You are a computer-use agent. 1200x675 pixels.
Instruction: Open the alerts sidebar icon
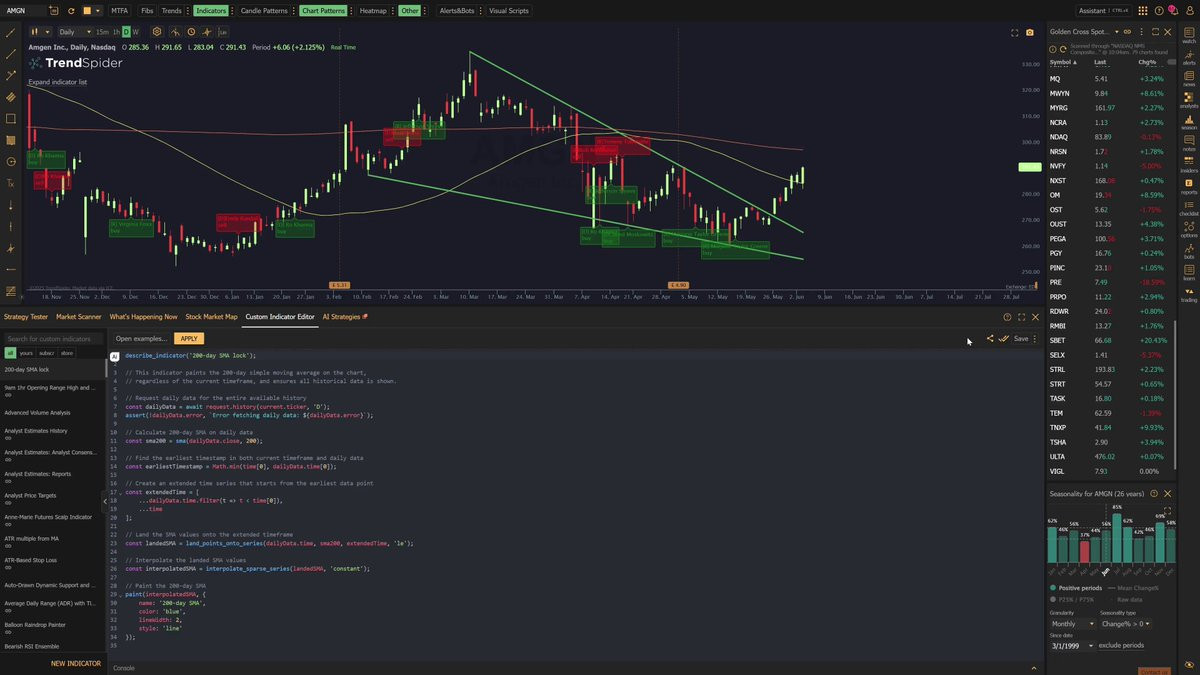tap(1189, 57)
